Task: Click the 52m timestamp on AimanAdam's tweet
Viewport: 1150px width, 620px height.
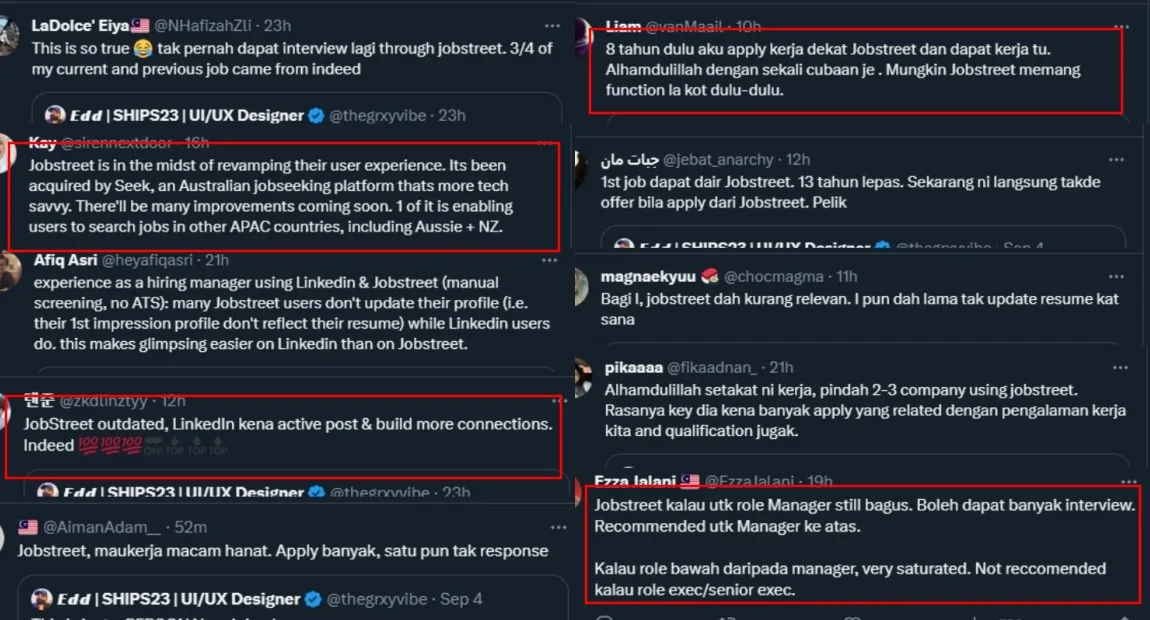Action: 190,528
